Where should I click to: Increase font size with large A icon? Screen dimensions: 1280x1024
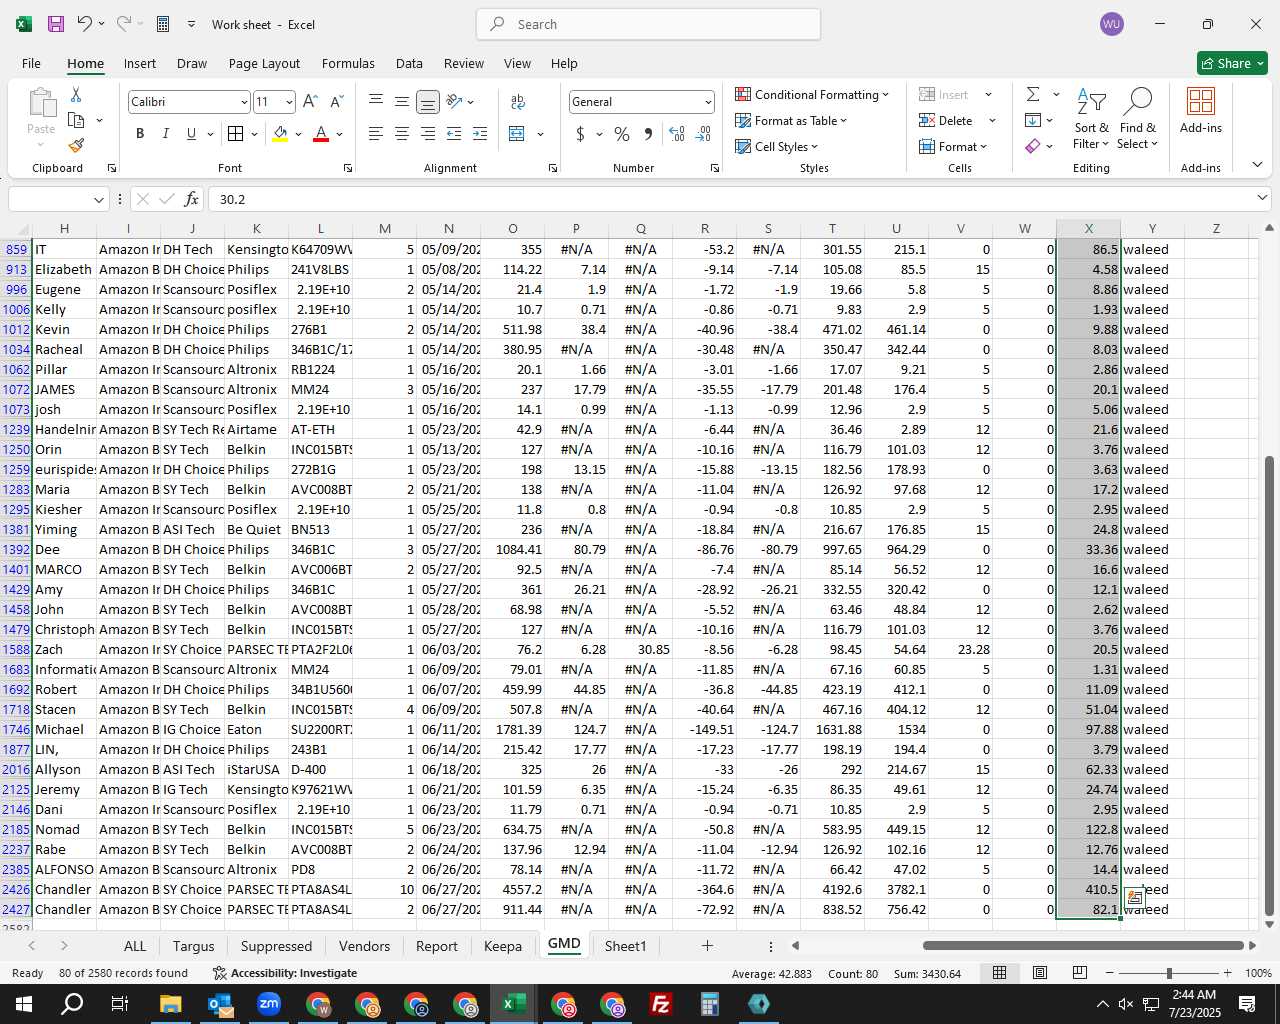[x=310, y=102]
